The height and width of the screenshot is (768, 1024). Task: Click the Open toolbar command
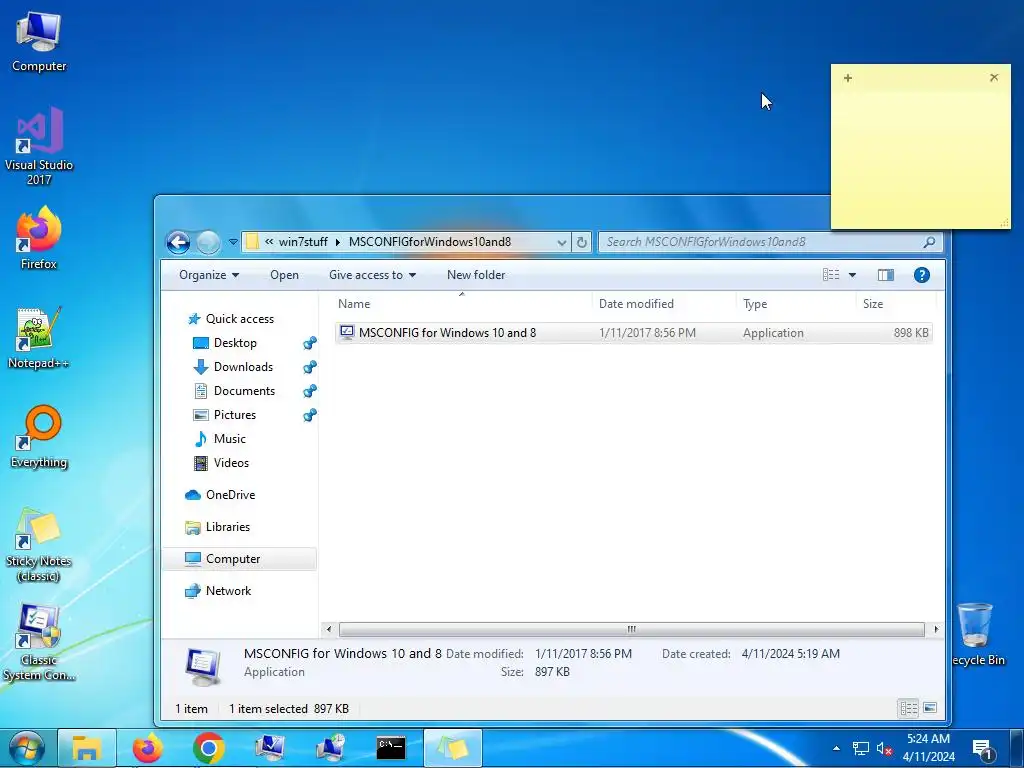click(x=284, y=275)
